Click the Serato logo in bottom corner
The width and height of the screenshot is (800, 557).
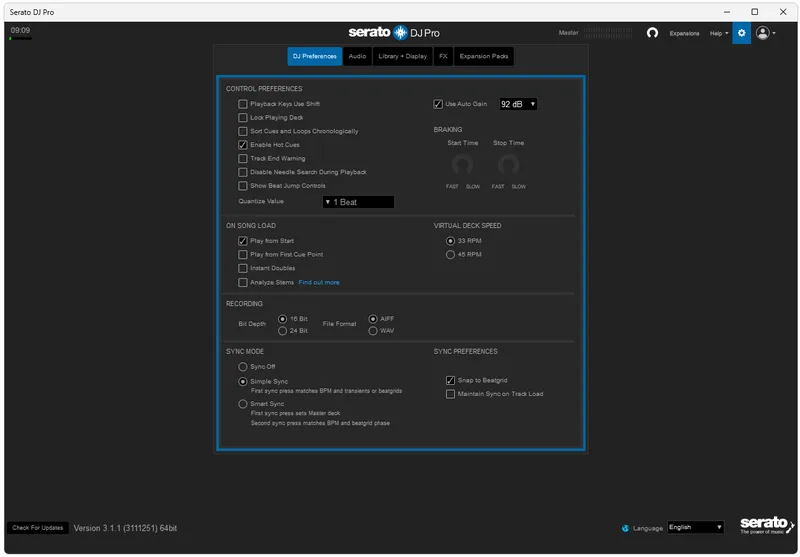(767, 525)
